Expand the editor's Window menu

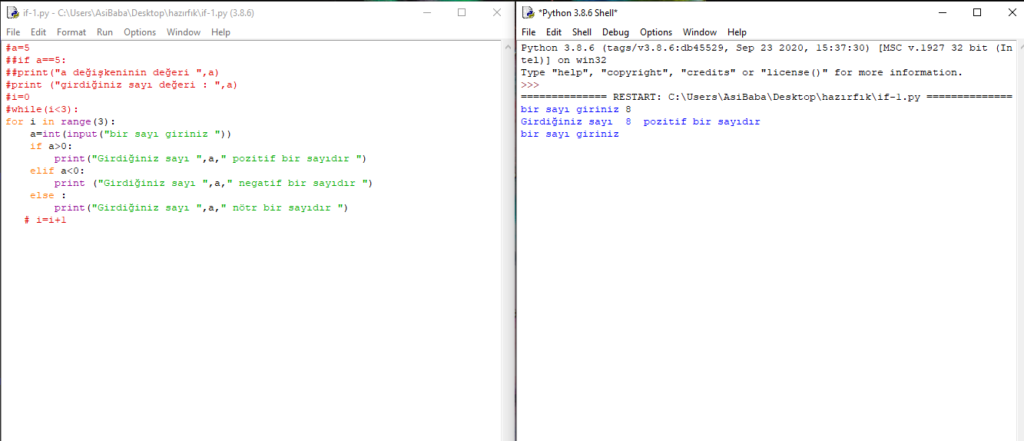(183, 32)
